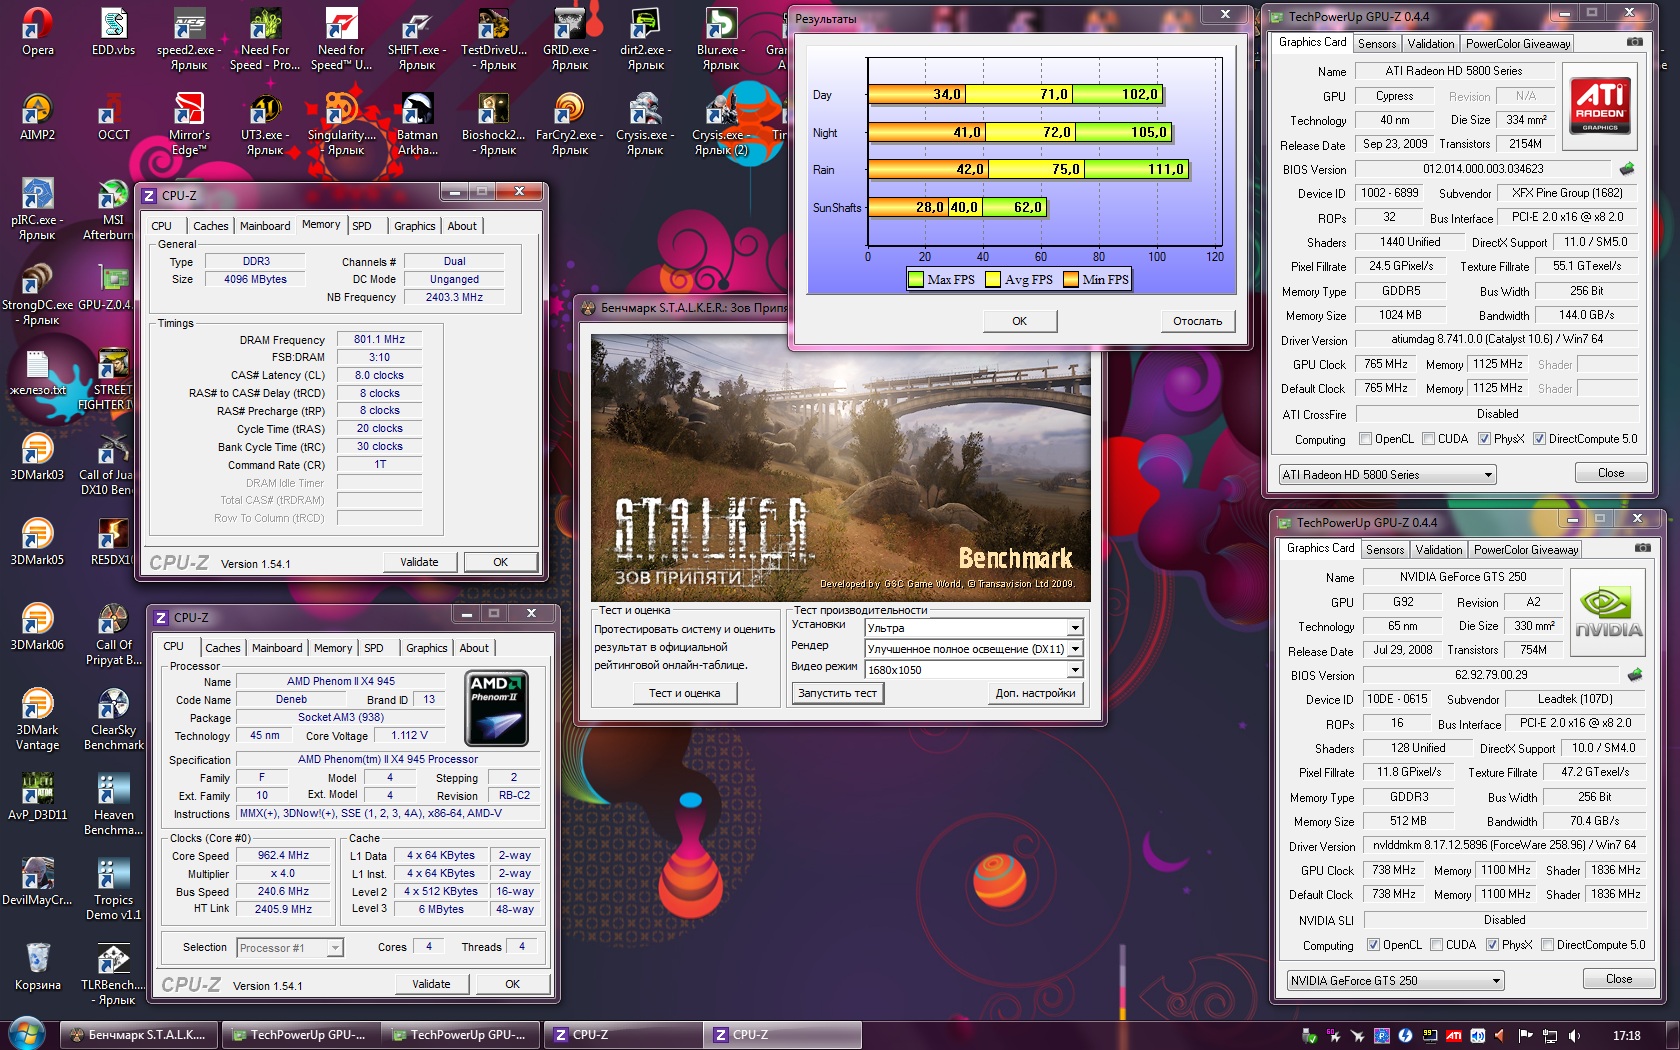The height and width of the screenshot is (1050, 1680).
Task: Launch the 3DMark05 desktop shortcut
Action: tap(37, 541)
